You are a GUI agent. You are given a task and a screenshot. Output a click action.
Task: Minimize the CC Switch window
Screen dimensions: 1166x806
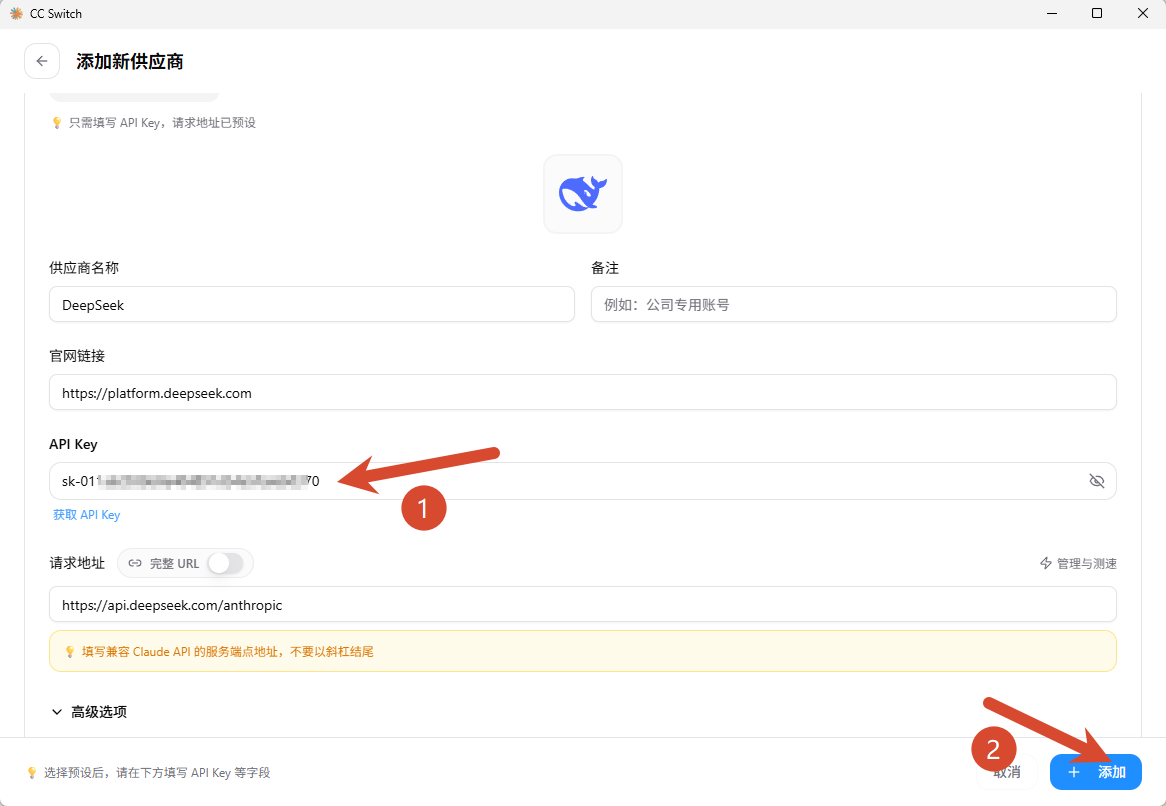[1051, 13]
